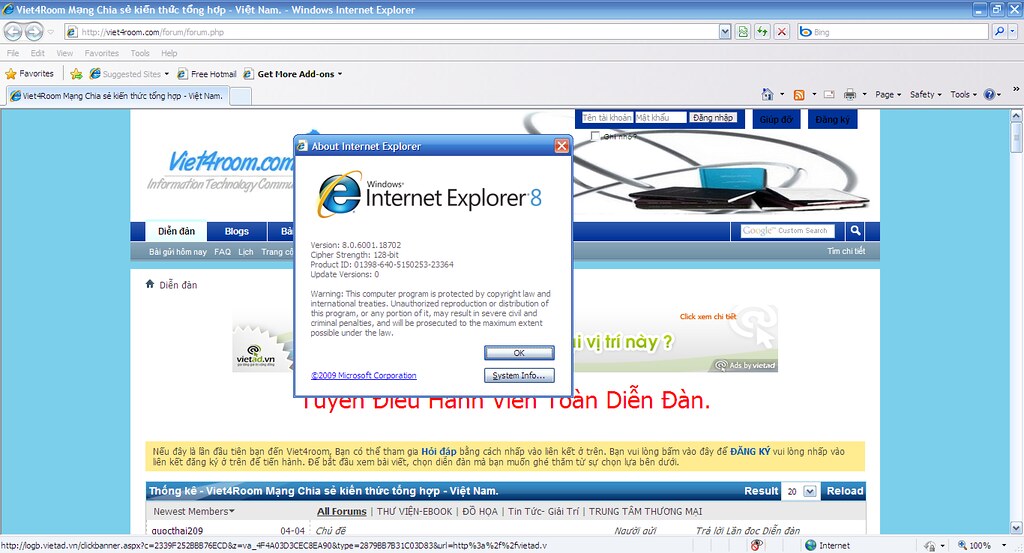Select the Viet4Room browser tab
This screenshot has height=553, width=1024.
(118, 95)
